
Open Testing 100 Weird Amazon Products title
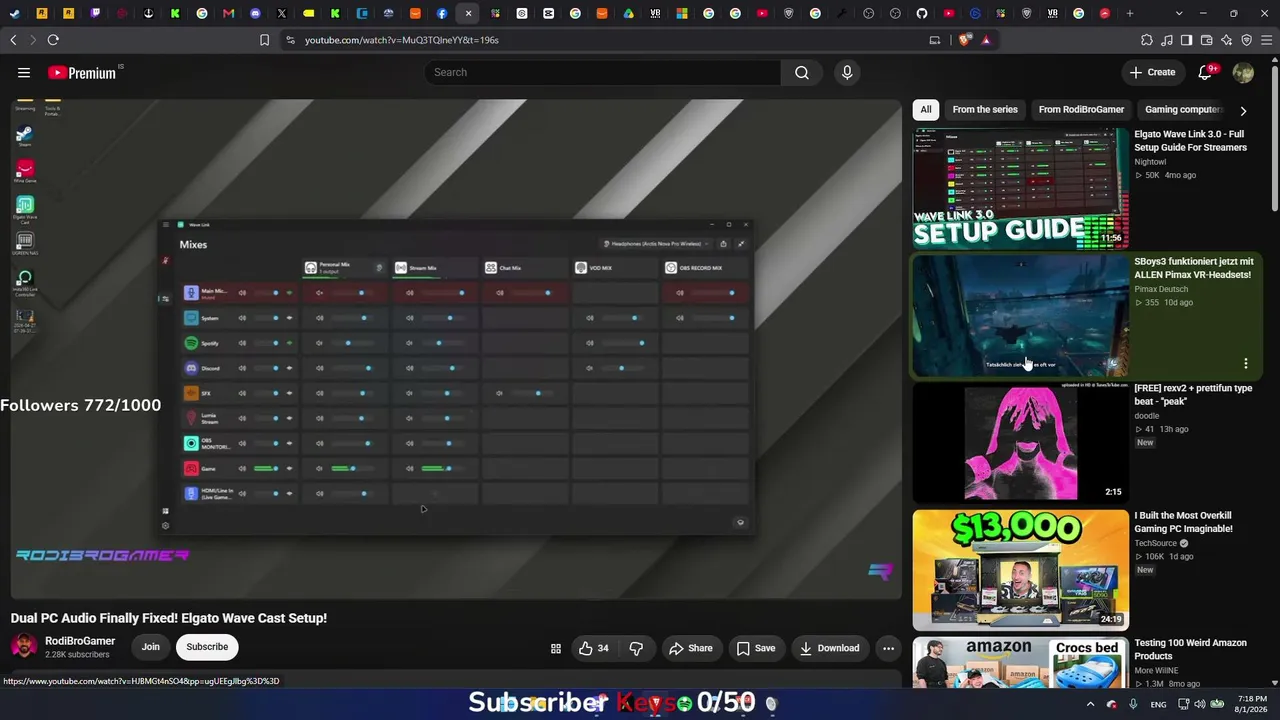[1190, 649]
